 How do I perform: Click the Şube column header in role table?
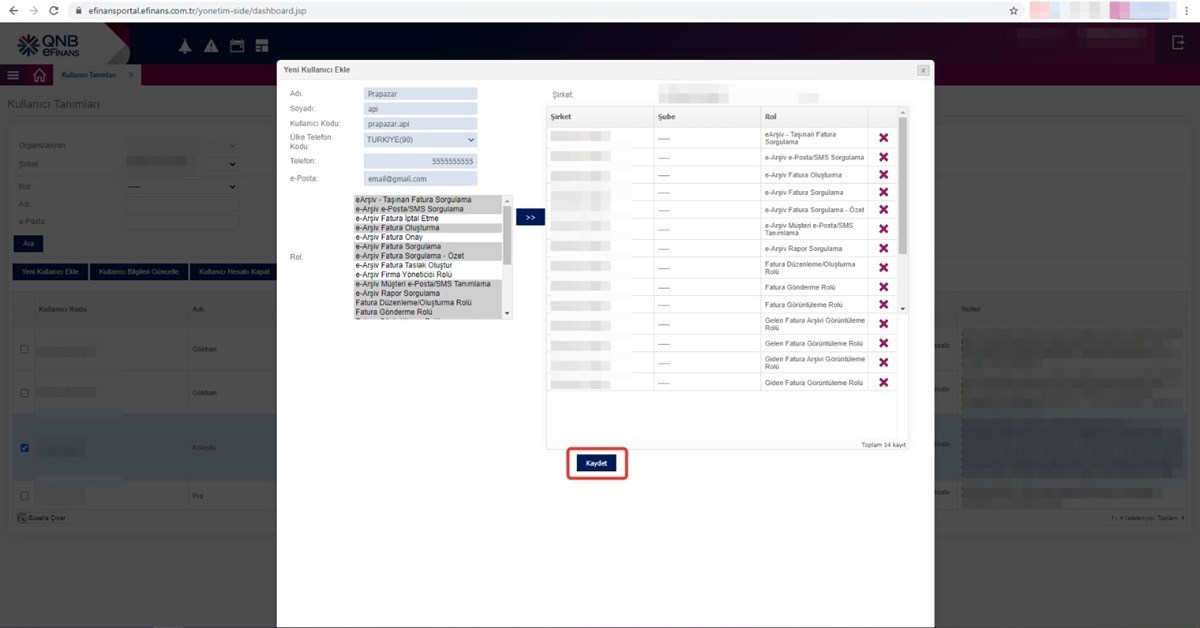(707, 116)
